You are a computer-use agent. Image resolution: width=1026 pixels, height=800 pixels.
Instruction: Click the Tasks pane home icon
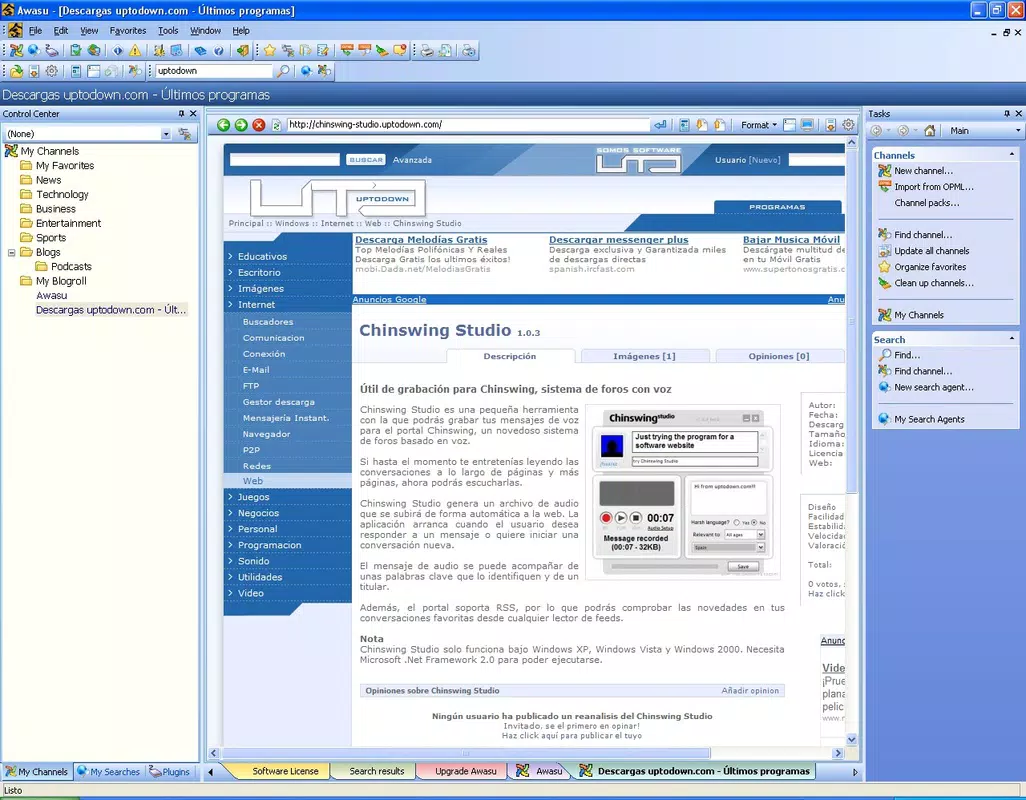[930, 131]
